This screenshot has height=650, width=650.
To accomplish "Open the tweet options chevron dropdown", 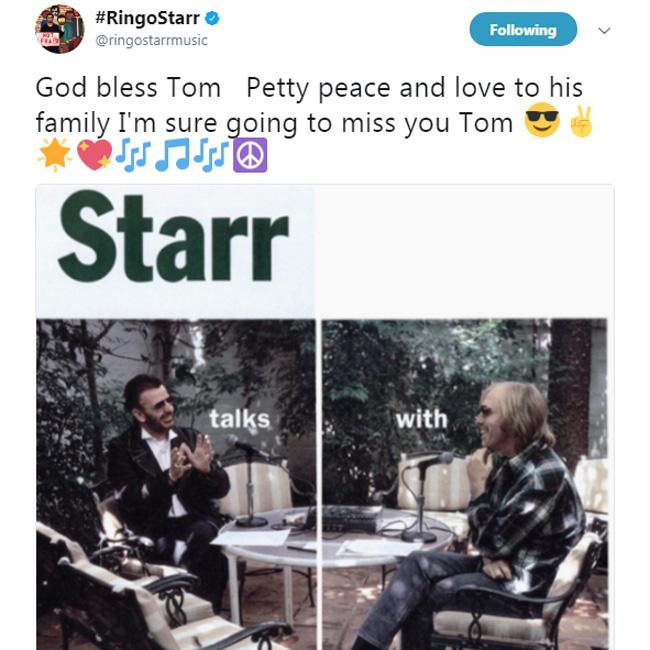I will tap(604, 31).
